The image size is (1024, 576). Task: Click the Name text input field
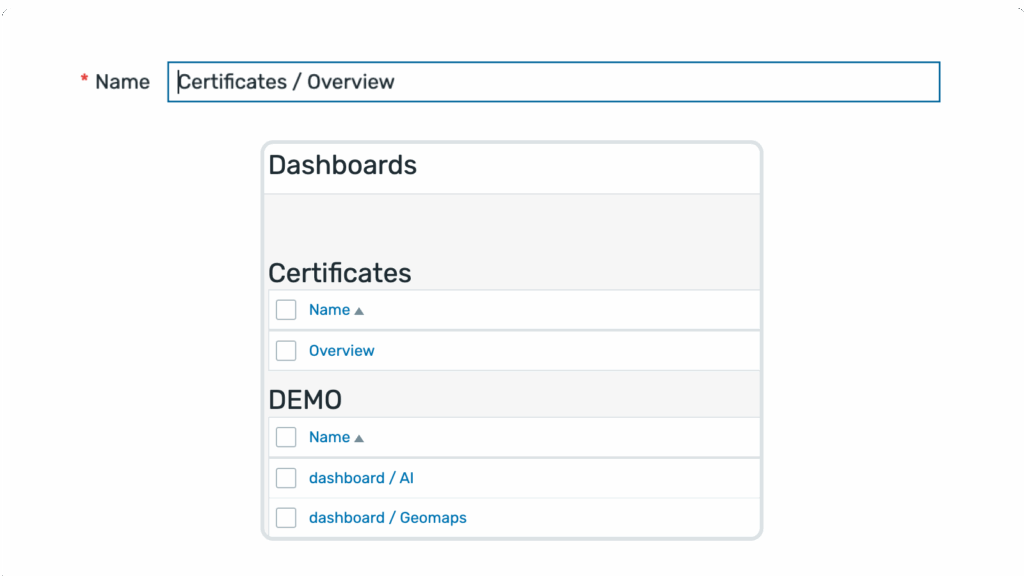point(553,82)
